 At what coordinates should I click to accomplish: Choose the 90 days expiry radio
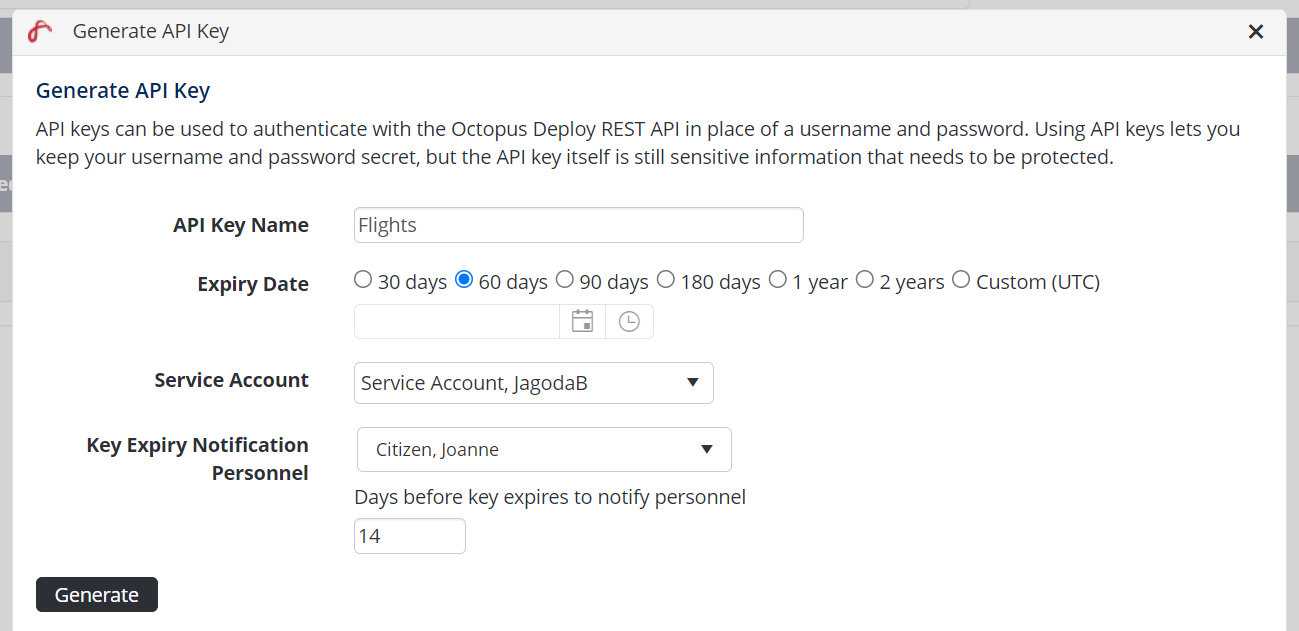pos(565,281)
